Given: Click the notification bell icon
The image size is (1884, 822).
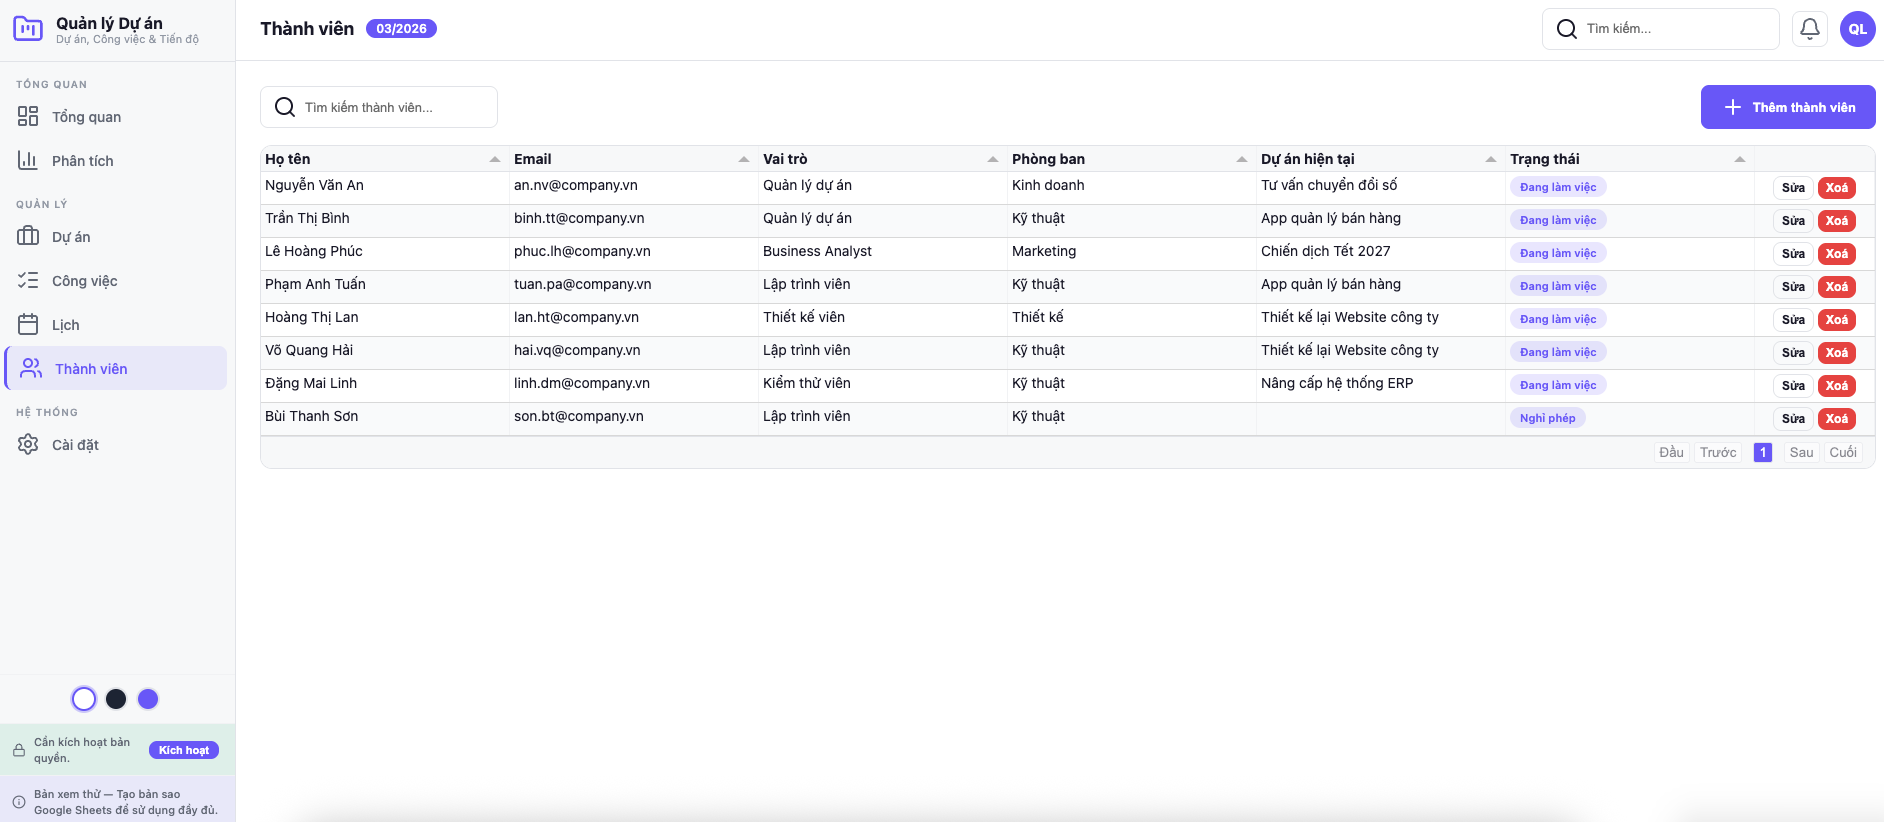Looking at the screenshot, I should pos(1809,29).
